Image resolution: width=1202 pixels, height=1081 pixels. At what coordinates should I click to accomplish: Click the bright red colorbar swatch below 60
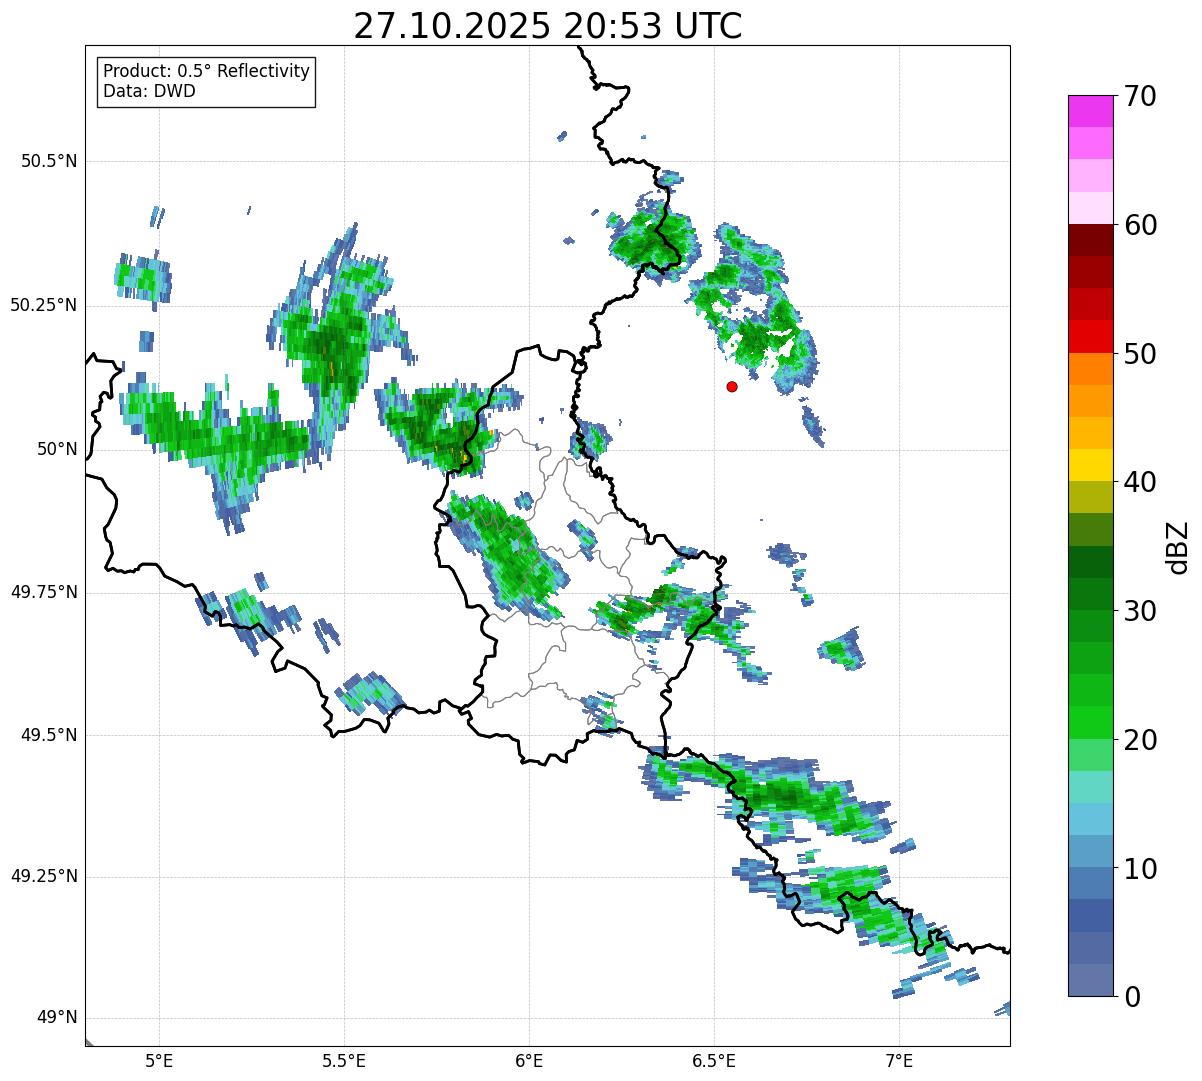pos(1090,336)
